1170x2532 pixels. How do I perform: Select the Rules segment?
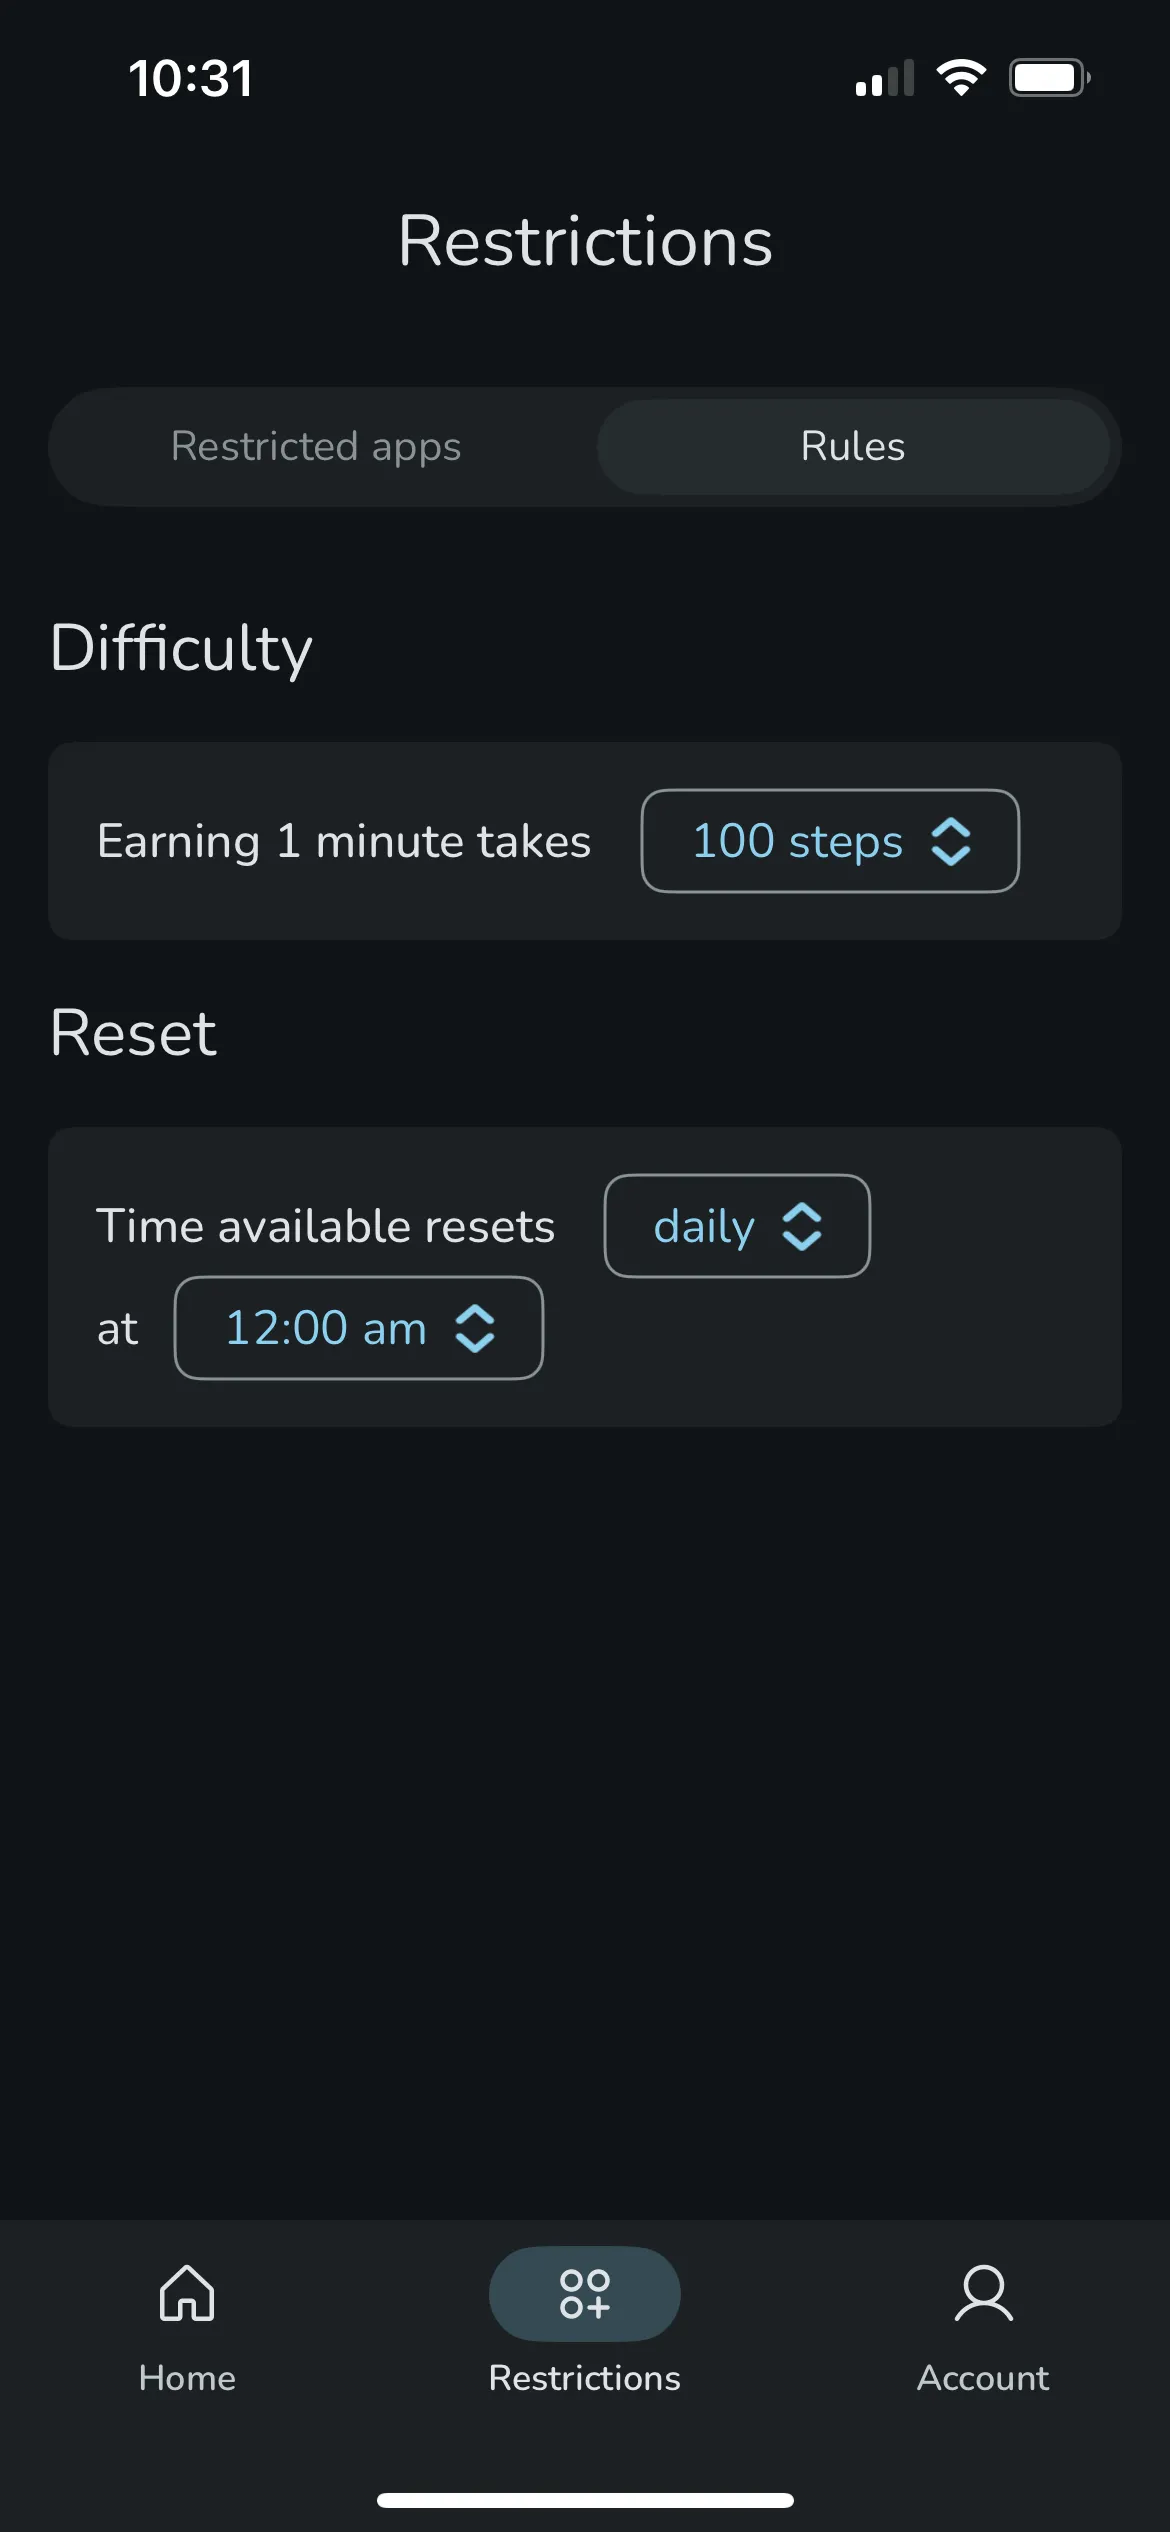click(x=853, y=447)
